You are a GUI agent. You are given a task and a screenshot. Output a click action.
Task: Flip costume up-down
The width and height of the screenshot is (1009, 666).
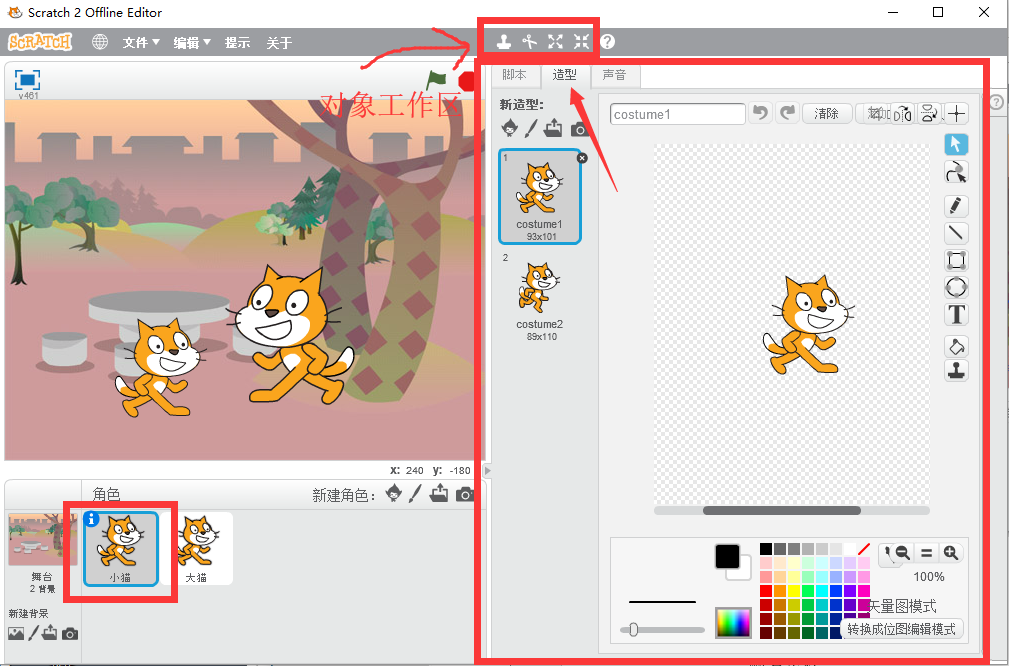tap(929, 114)
